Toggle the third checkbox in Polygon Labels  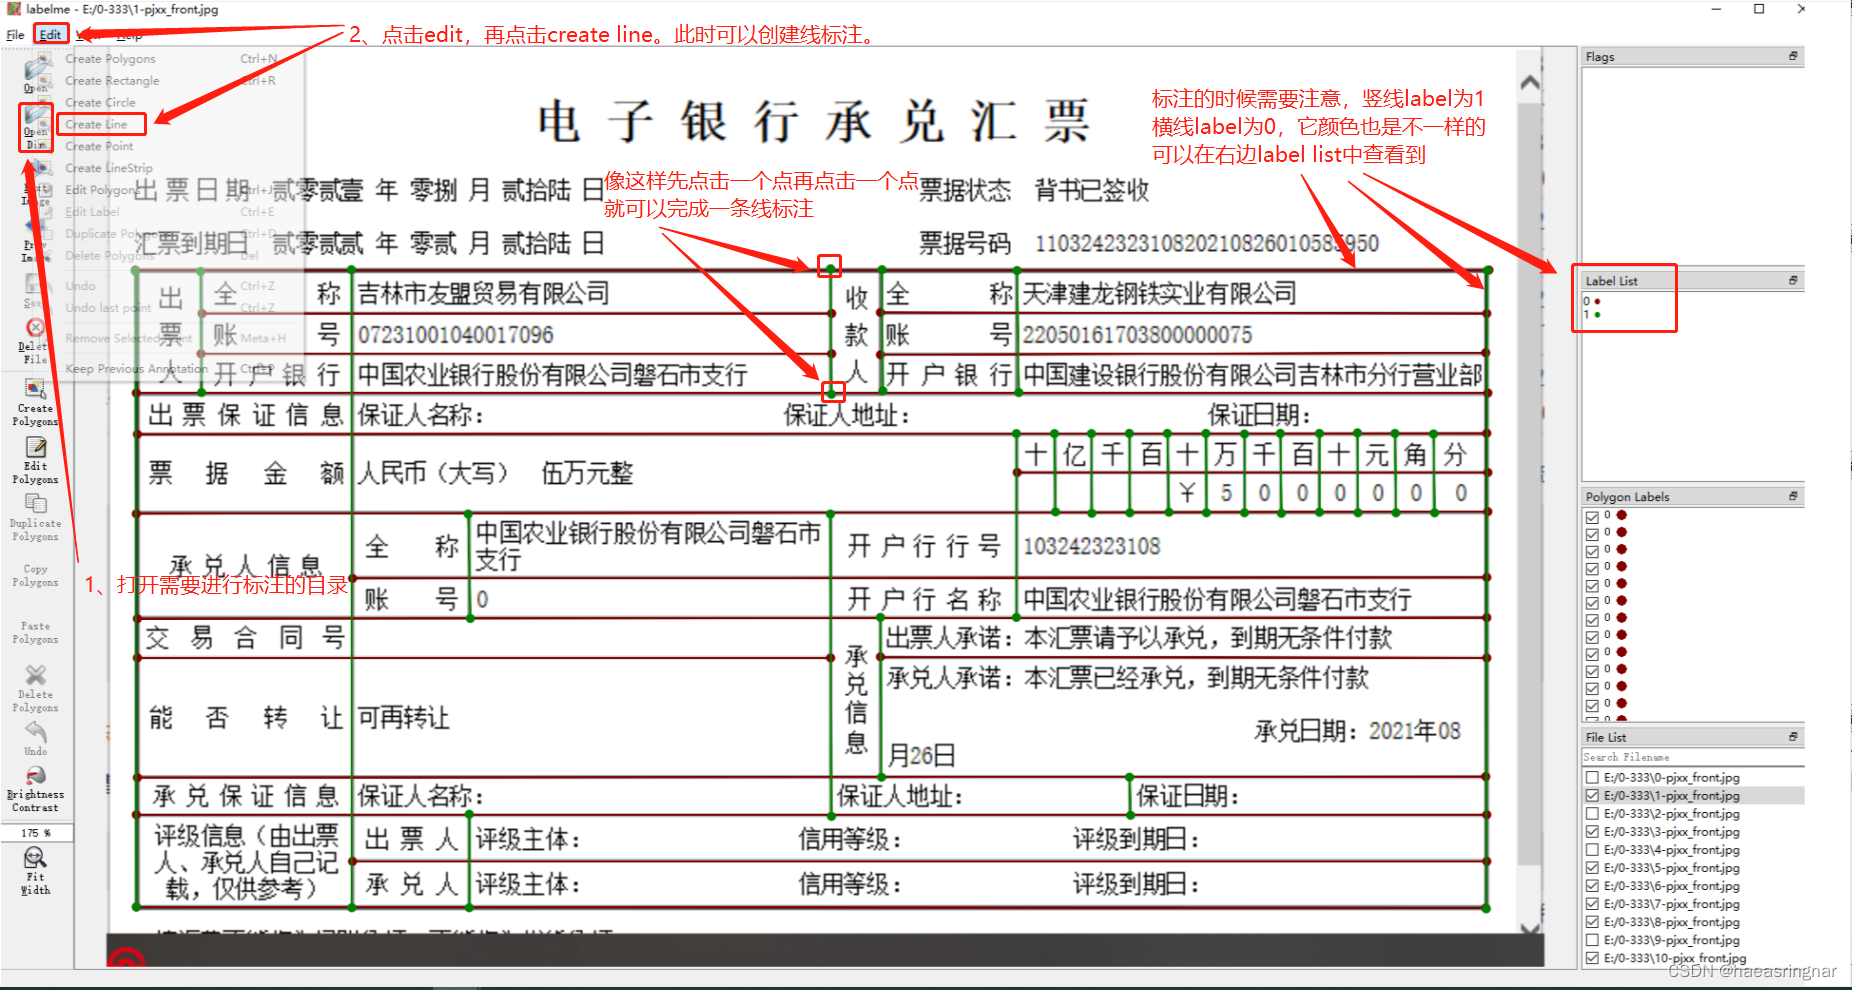pos(1592,551)
